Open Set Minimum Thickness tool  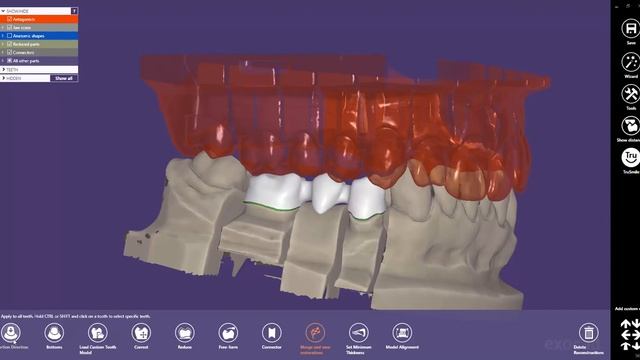(x=359, y=333)
